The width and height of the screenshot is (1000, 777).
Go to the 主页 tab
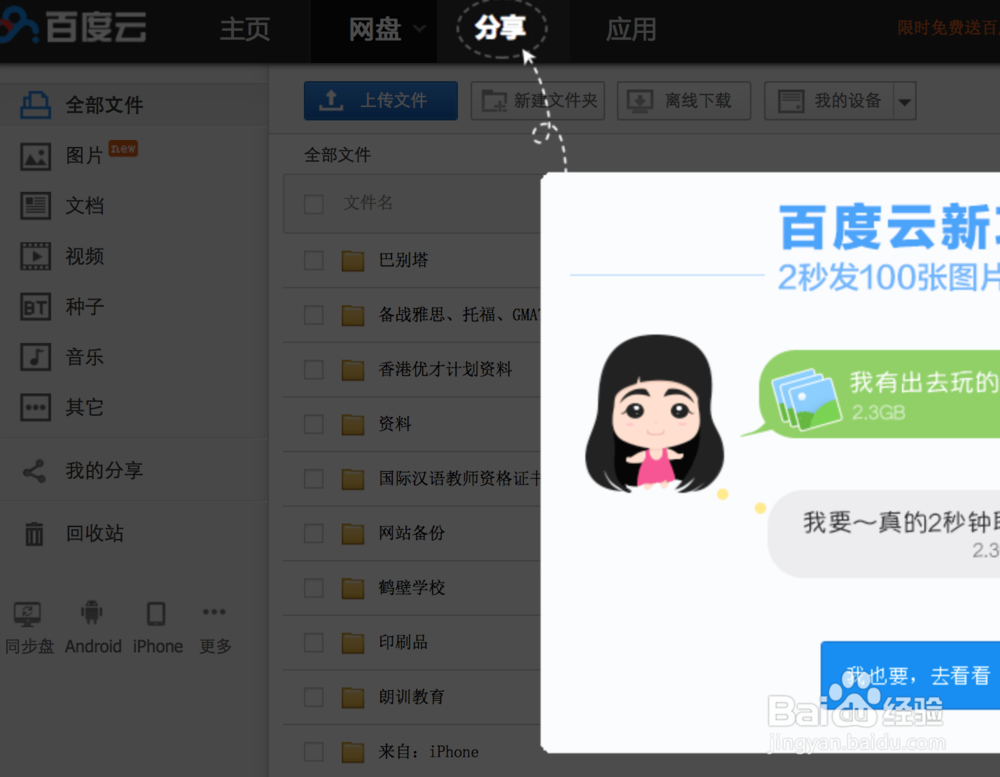click(x=245, y=29)
